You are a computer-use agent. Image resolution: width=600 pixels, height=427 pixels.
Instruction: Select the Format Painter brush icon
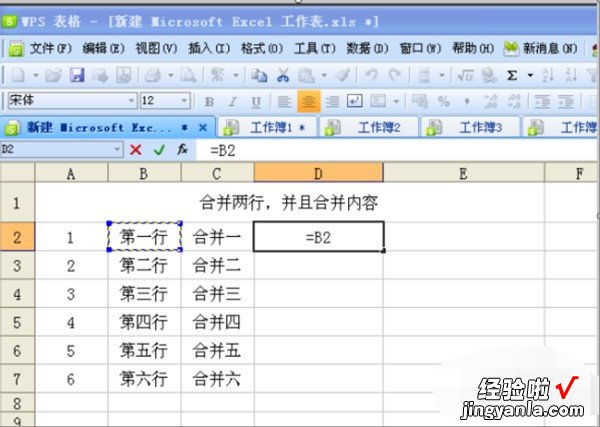coord(342,75)
